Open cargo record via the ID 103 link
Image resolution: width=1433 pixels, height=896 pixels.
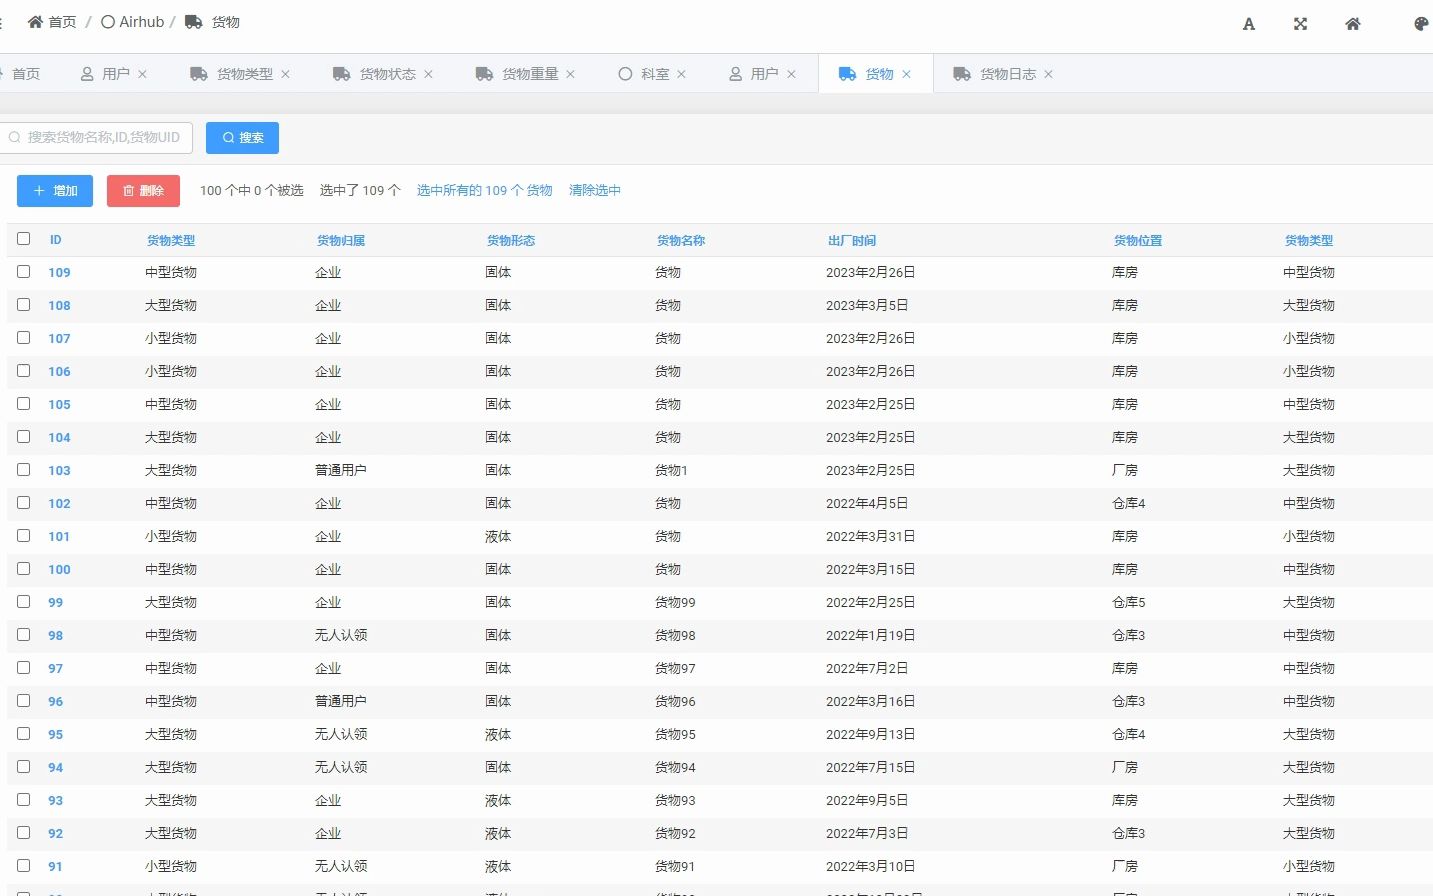[x=58, y=470]
